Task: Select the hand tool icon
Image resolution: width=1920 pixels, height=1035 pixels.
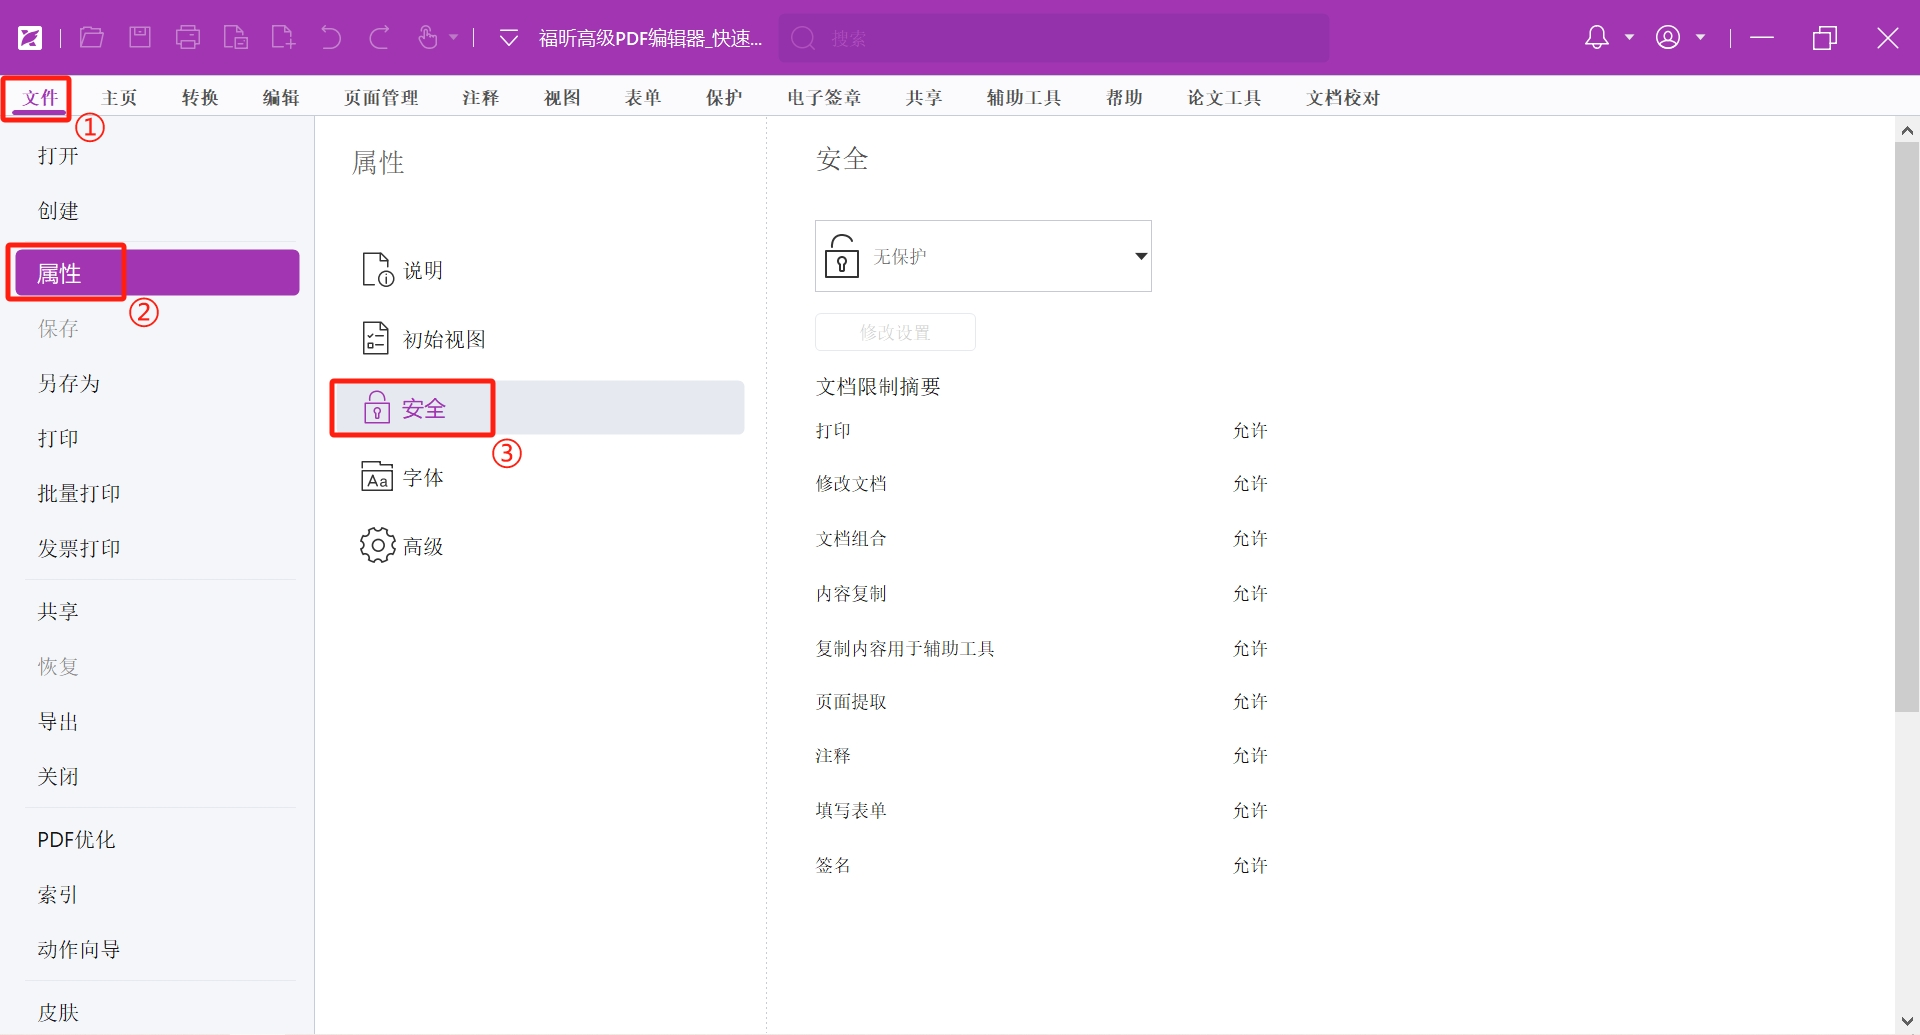Action: tap(428, 38)
